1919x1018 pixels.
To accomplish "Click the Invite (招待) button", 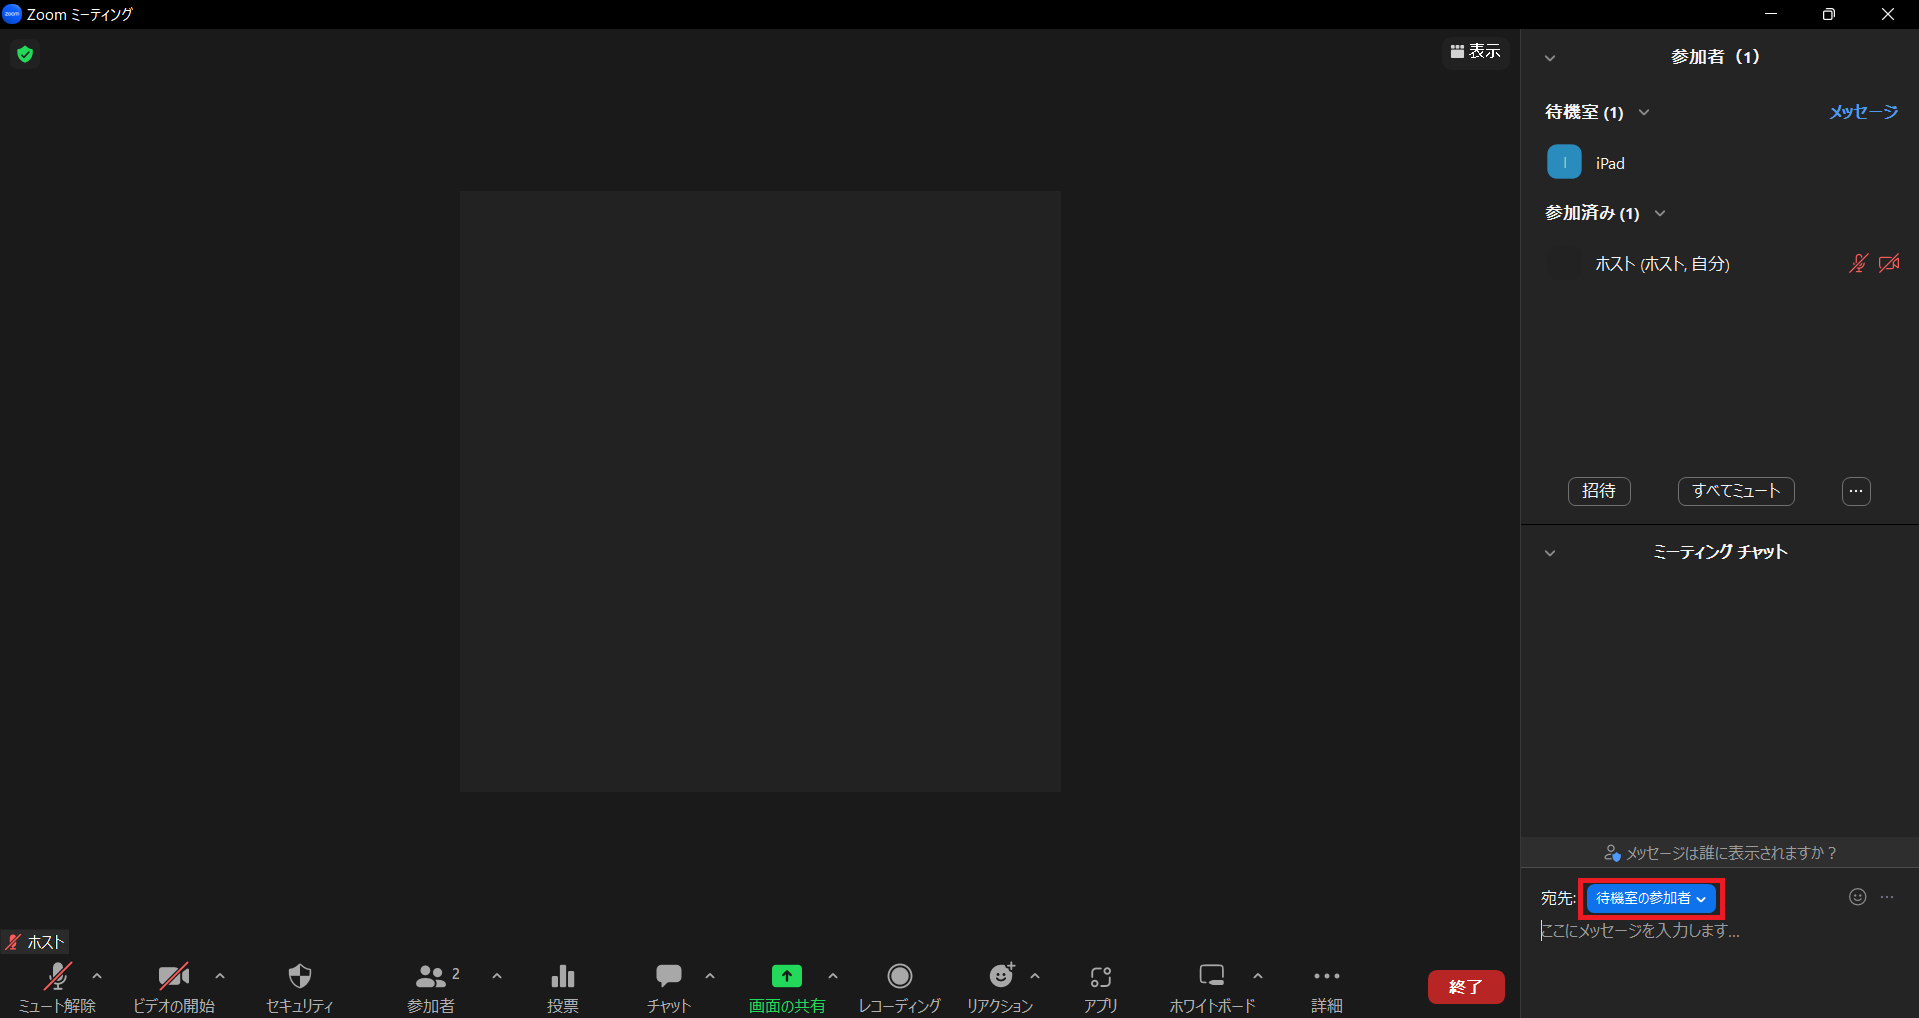I will click(1598, 491).
